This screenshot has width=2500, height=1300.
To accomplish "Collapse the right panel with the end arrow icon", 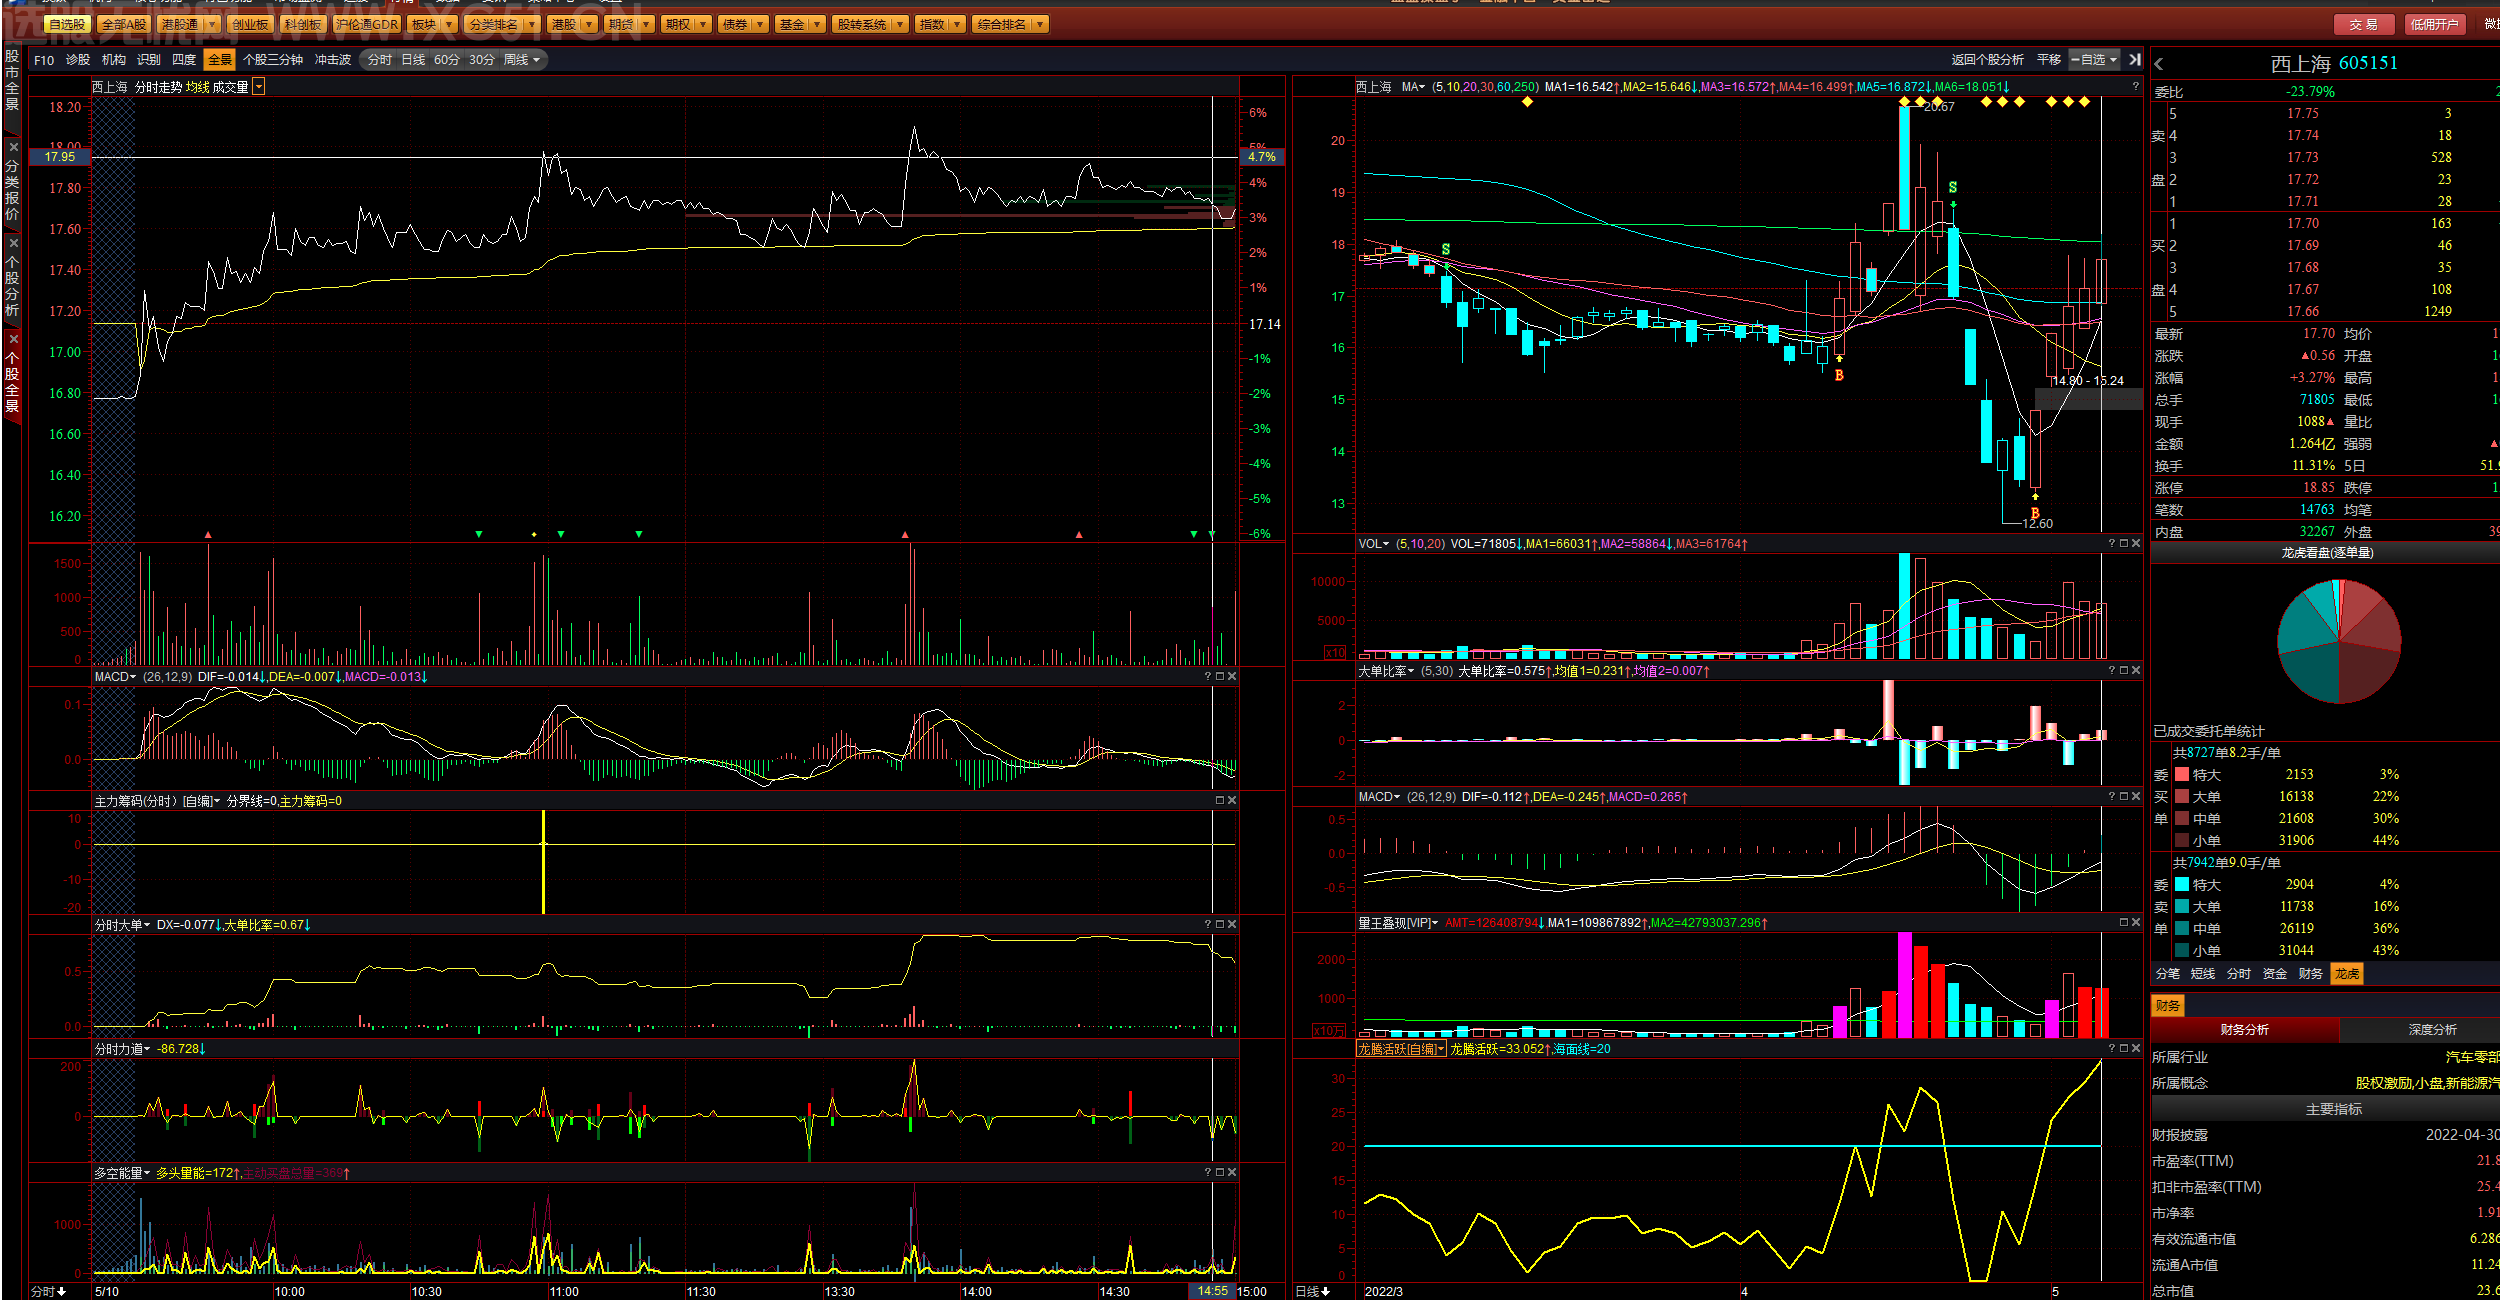I will coord(2135,60).
